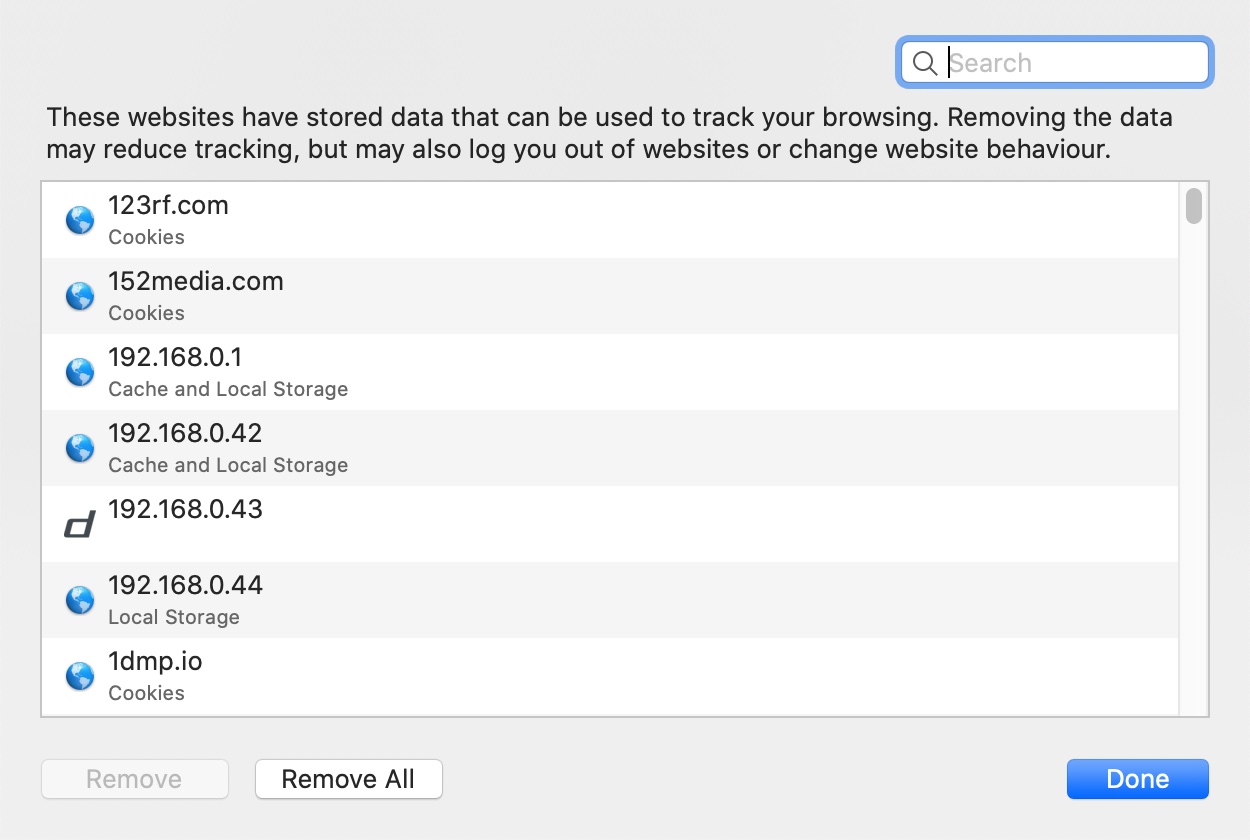Image resolution: width=1250 pixels, height=840 pixels.
Task: Select the 1dmp.io website row
Action: (x=610, y=676)
